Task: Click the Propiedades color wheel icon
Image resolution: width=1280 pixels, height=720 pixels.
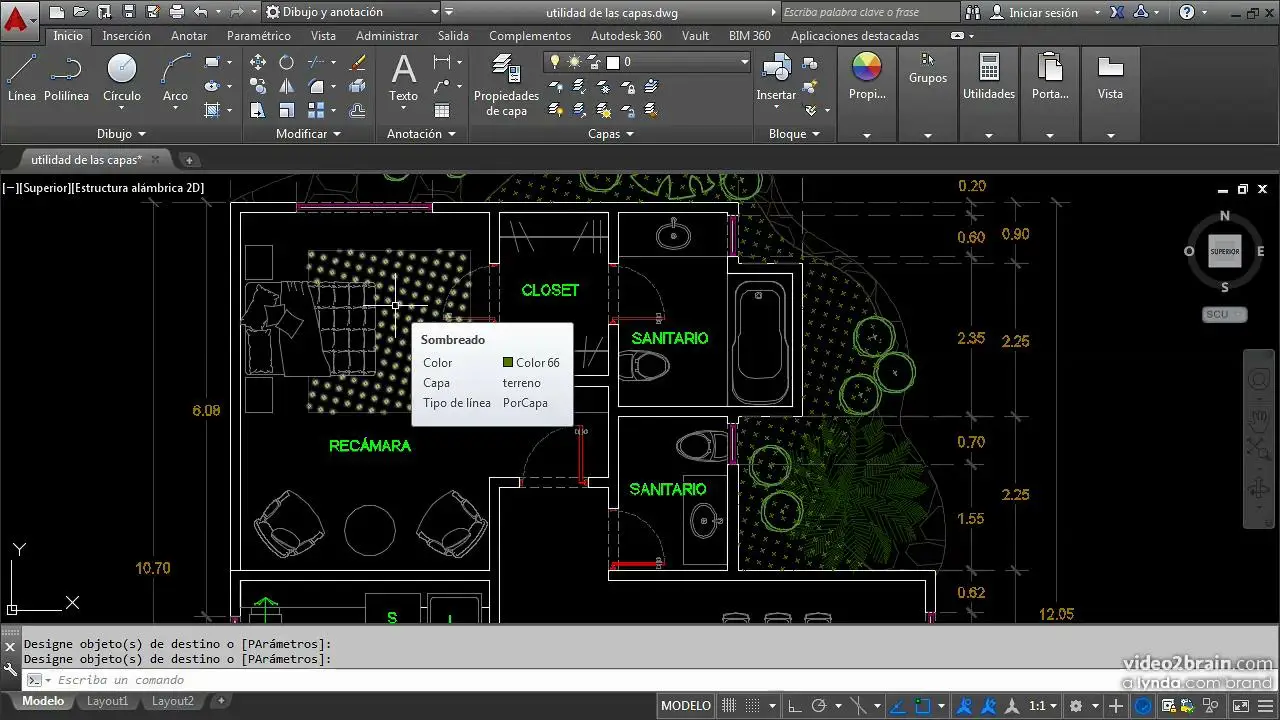Action: coord(866,67)
